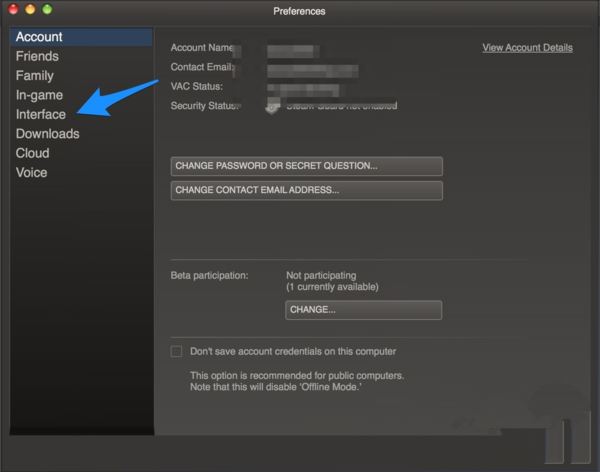This screenshot has height=472, width=600.
Task: Zoom the window with the green button
Action: tap(47, 9)
